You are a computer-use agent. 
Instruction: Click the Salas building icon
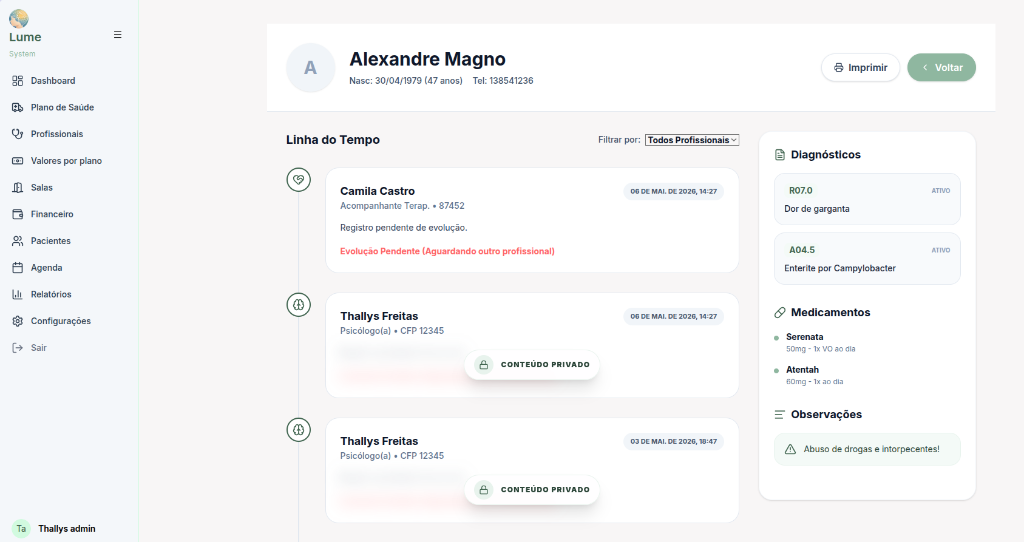point(18,187)
